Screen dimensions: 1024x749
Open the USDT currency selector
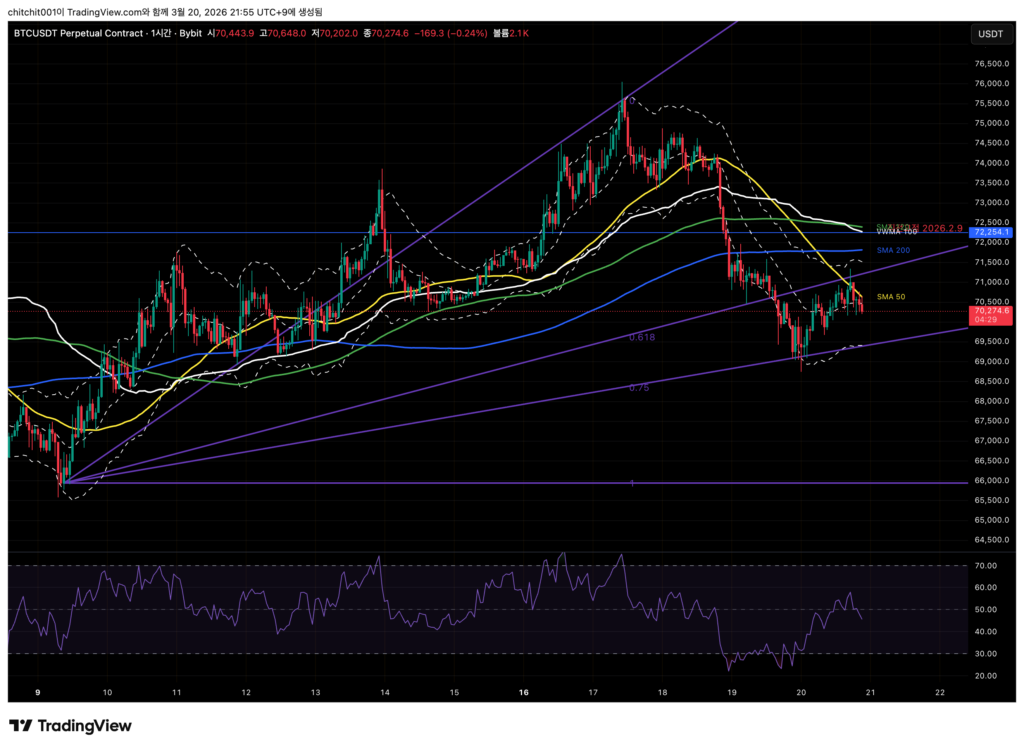point(990,34)
